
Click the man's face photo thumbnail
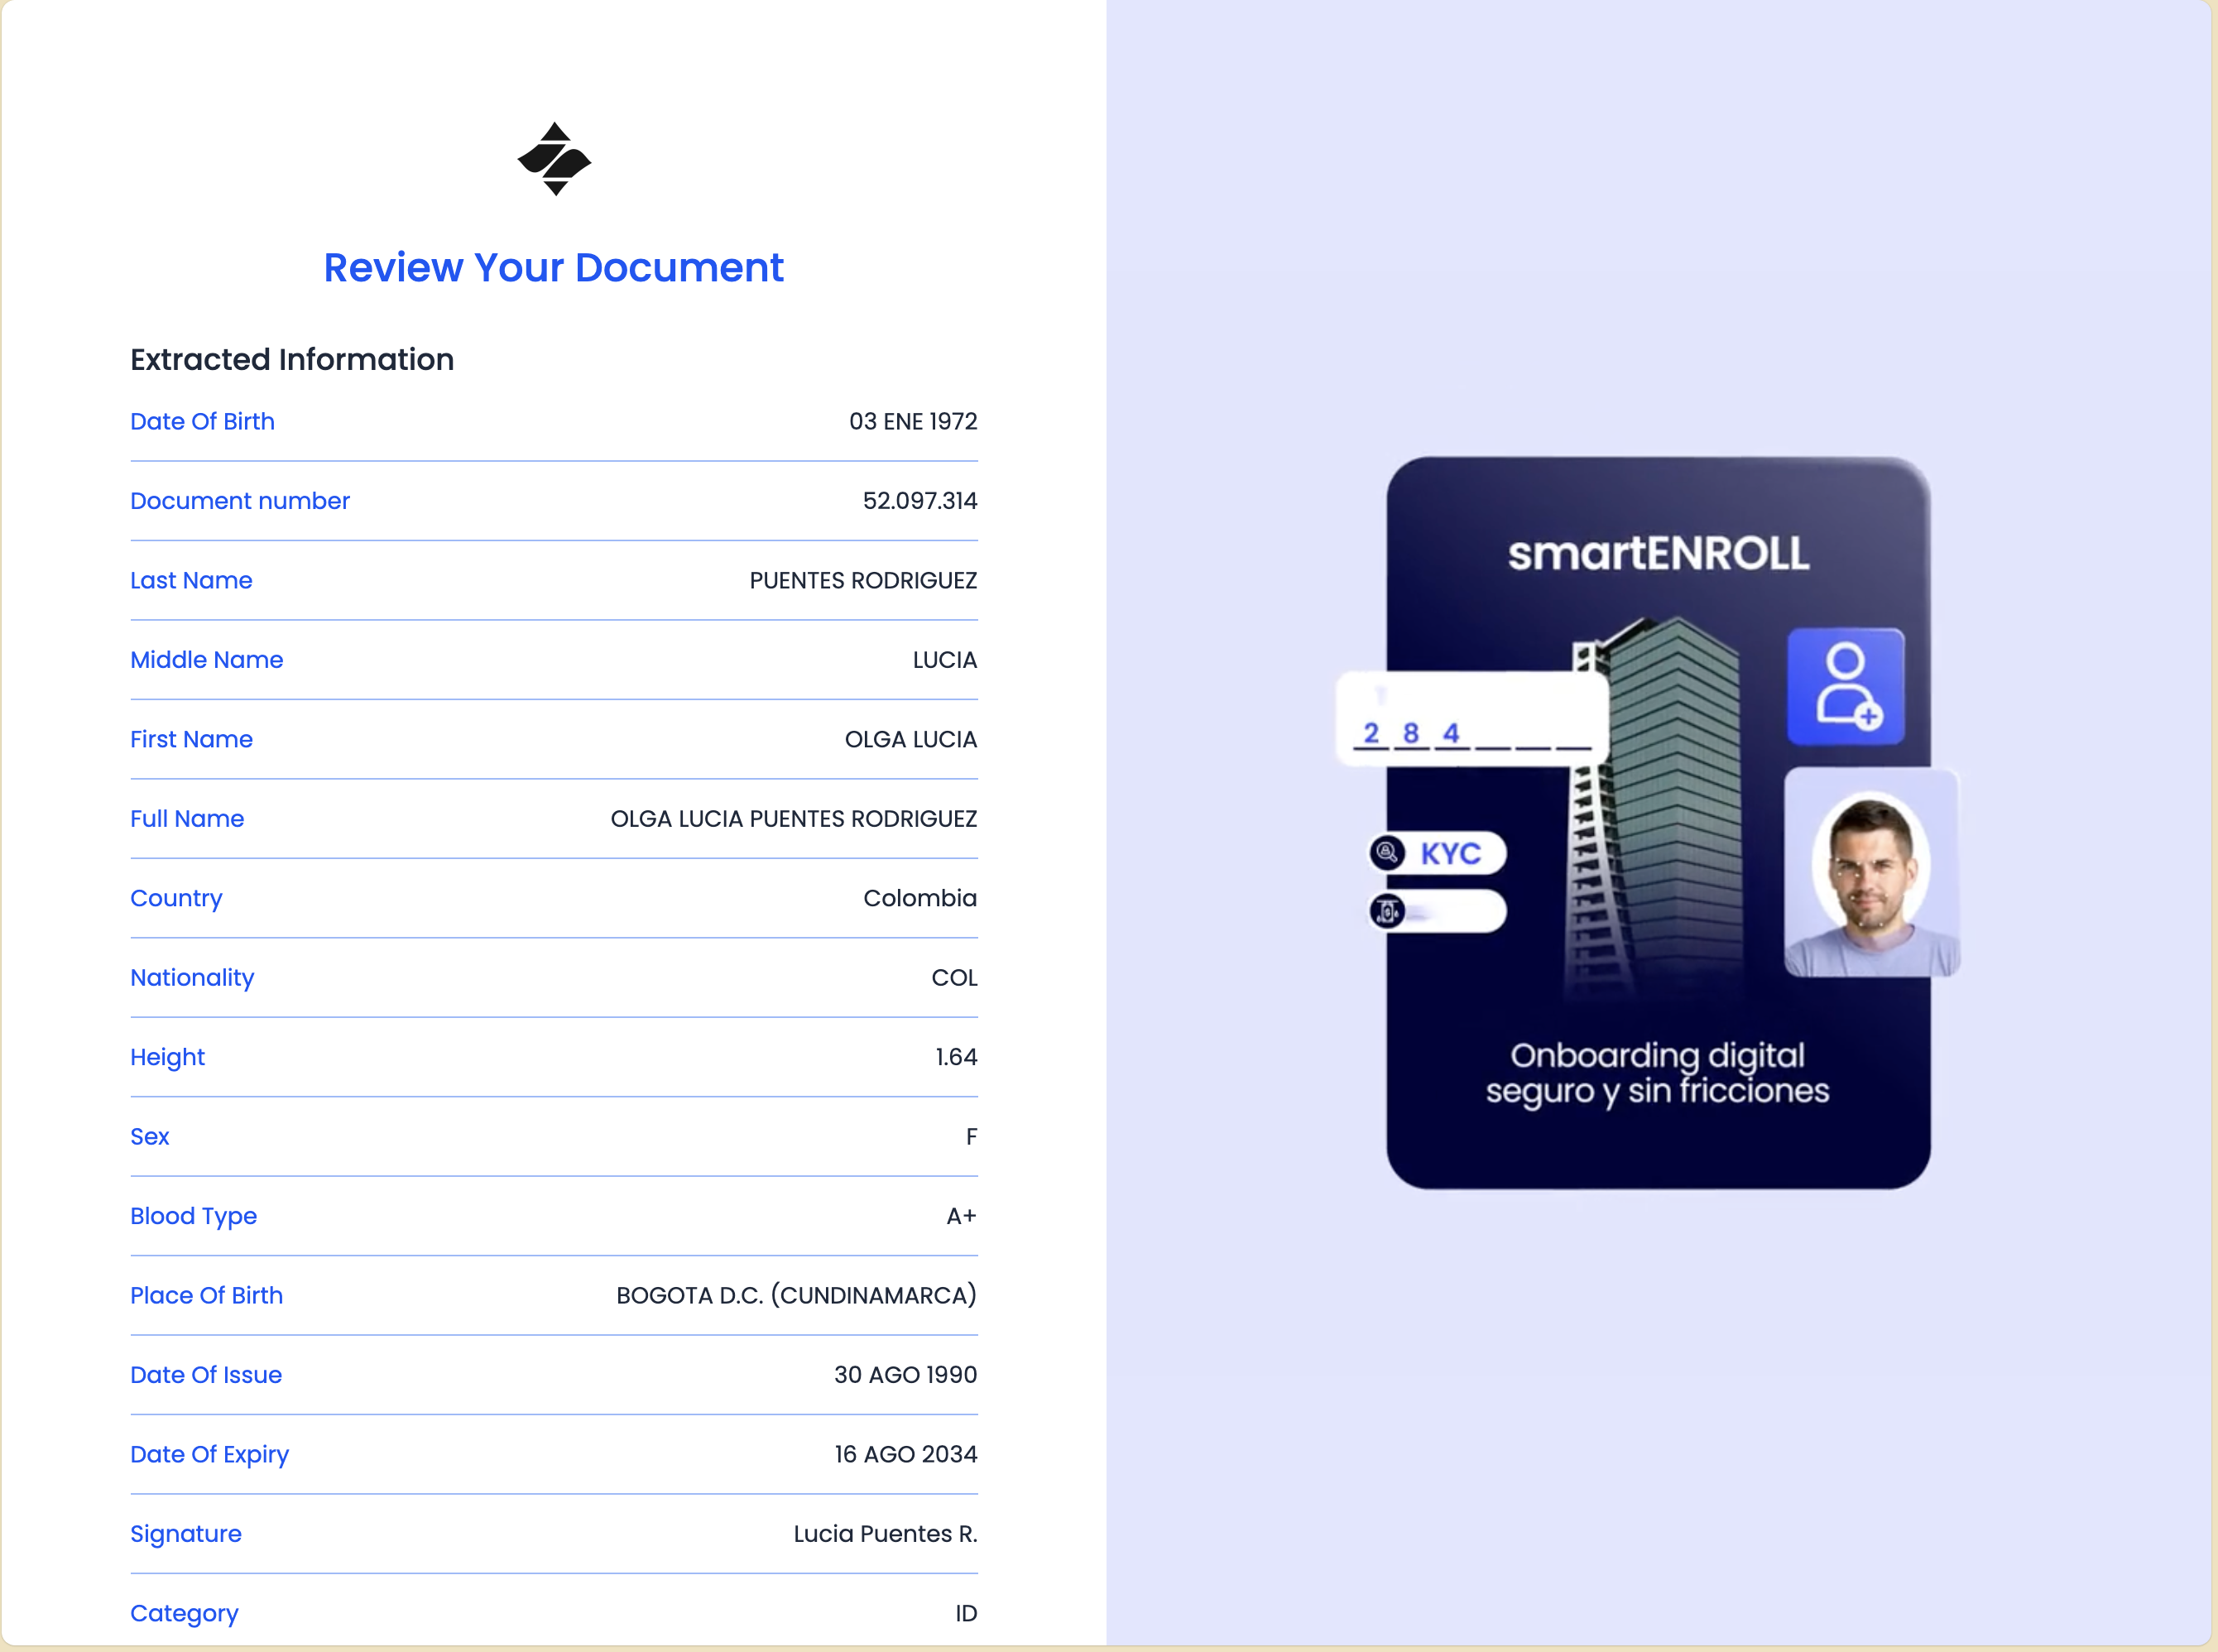click(x=1871, y=871)
